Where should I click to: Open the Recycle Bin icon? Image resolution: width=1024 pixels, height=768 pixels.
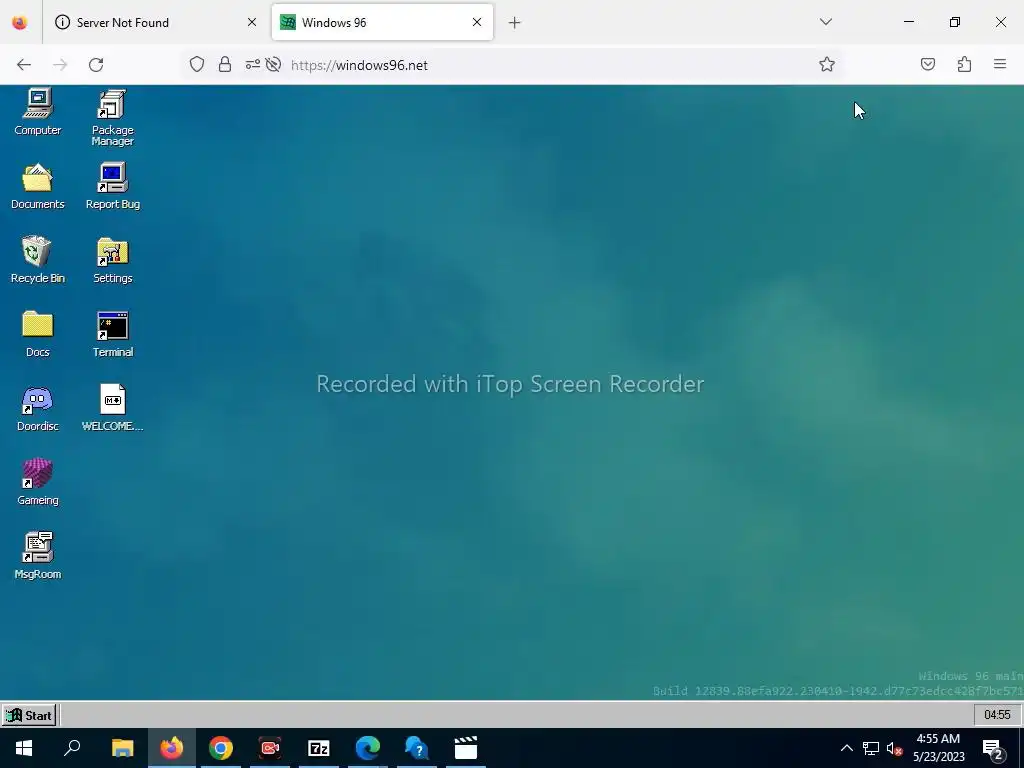[38, 260]
